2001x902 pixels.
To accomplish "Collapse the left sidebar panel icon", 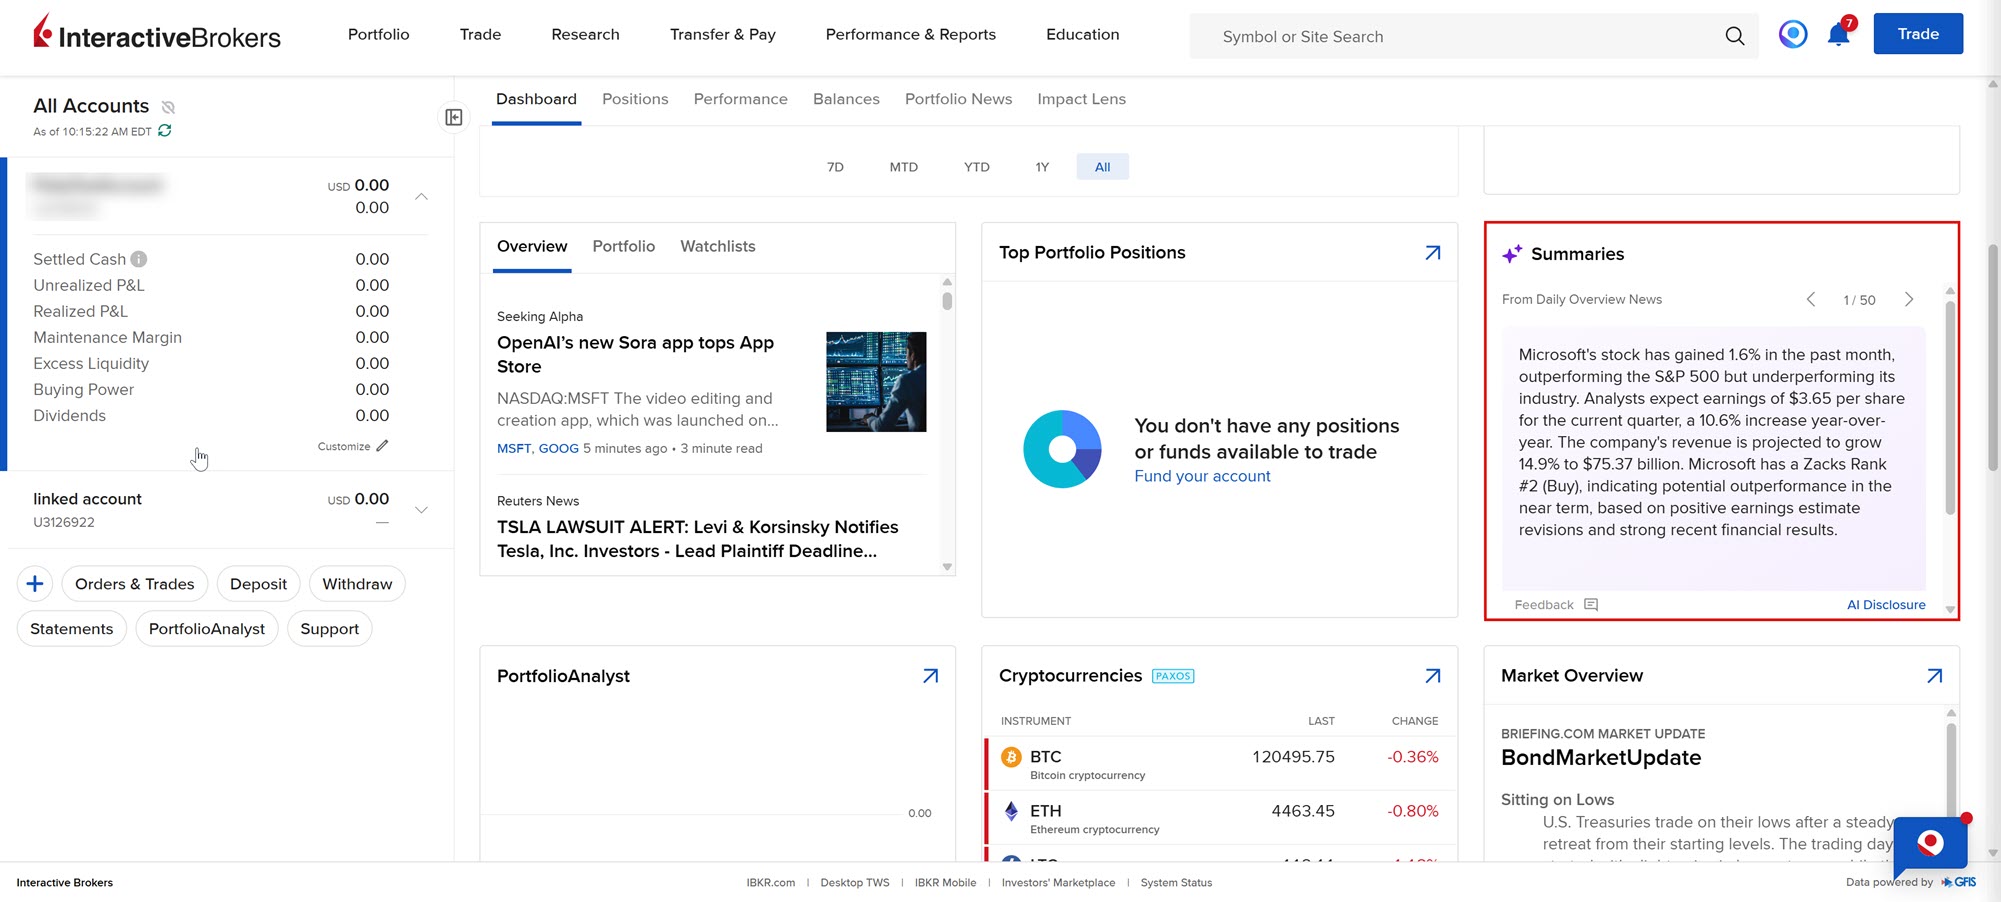I will [454, 118].
